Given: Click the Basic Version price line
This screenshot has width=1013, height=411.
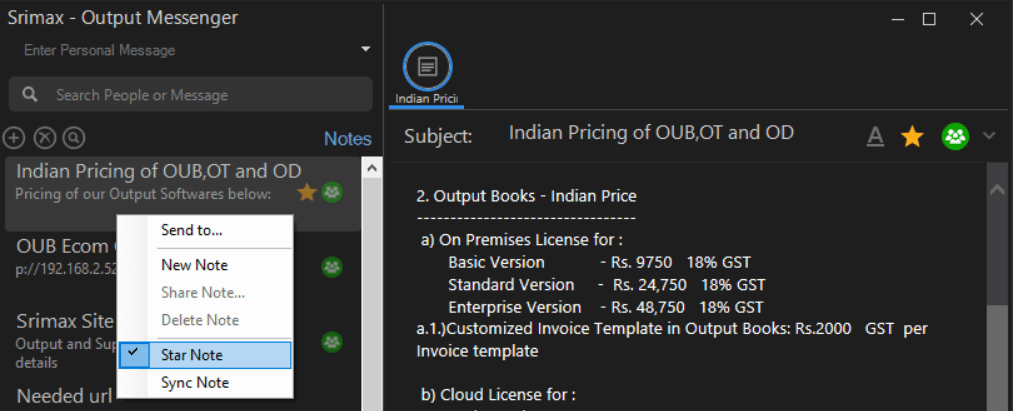Looking at the screenshot, I should tap(600, 263).
